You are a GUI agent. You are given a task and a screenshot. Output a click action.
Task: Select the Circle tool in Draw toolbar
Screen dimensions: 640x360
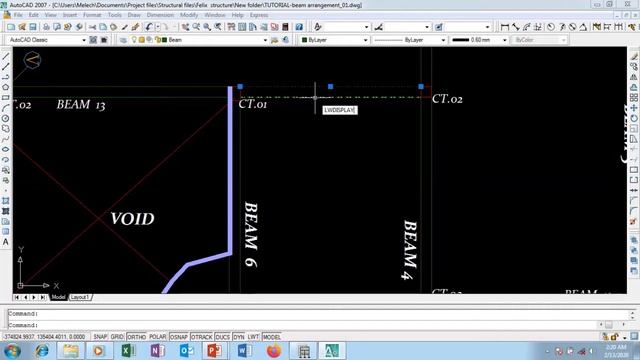[6, 118]
